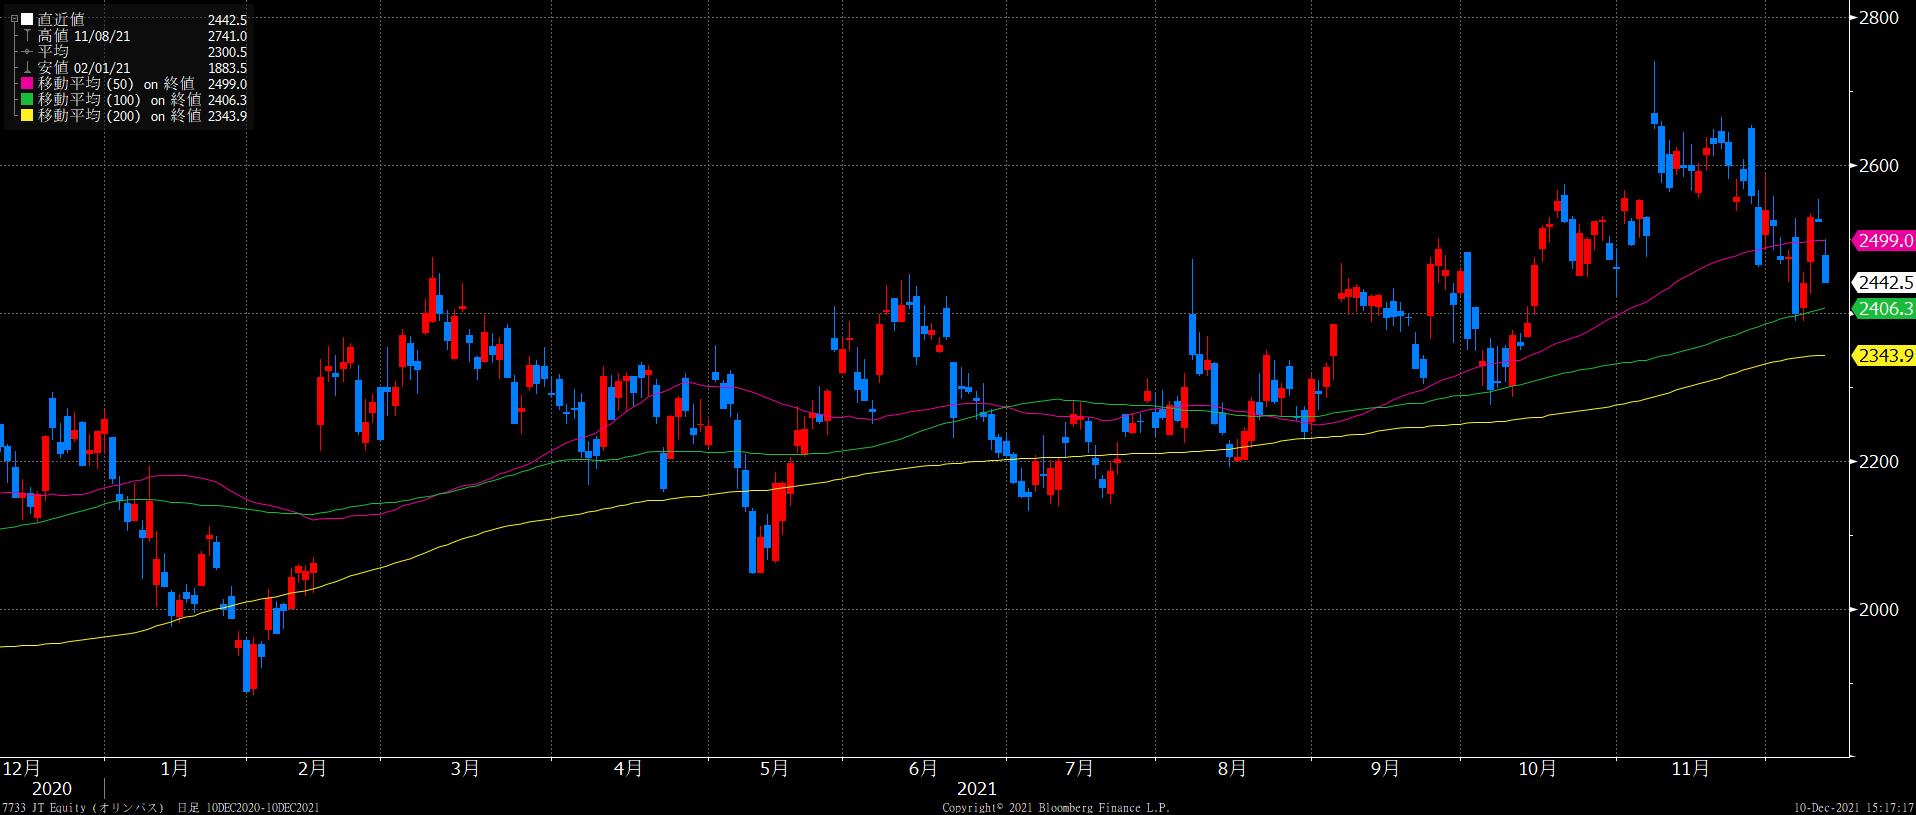Click the 7月 label on time axis

point(1080,769)
